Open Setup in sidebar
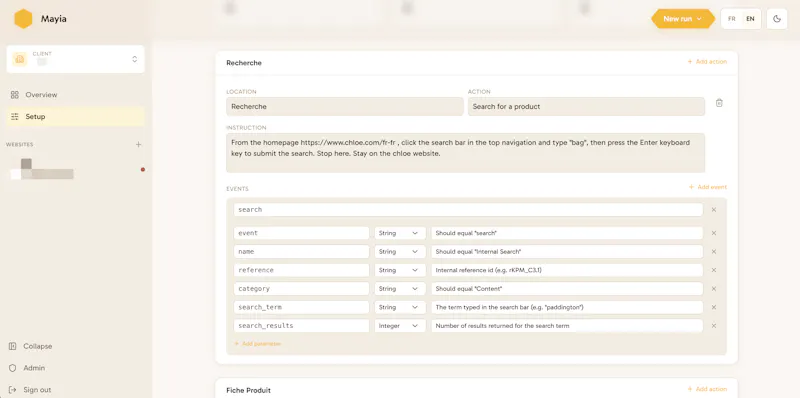The width and height of the screenshot is (800, 398). click(x=76, y=116)
